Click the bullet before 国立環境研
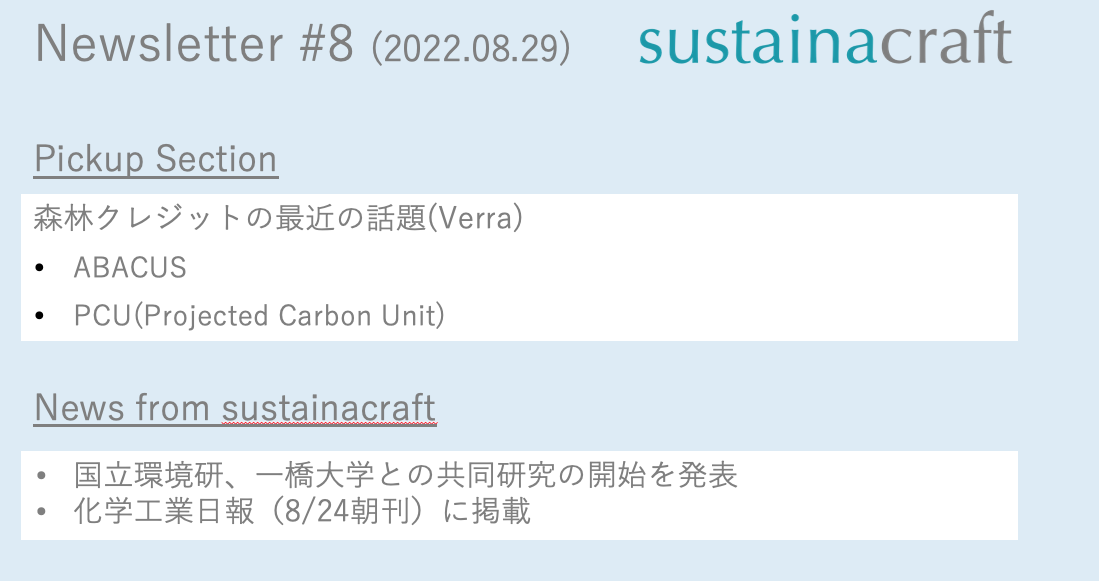This screenshot has height=581, width=1099. [39, 476]
